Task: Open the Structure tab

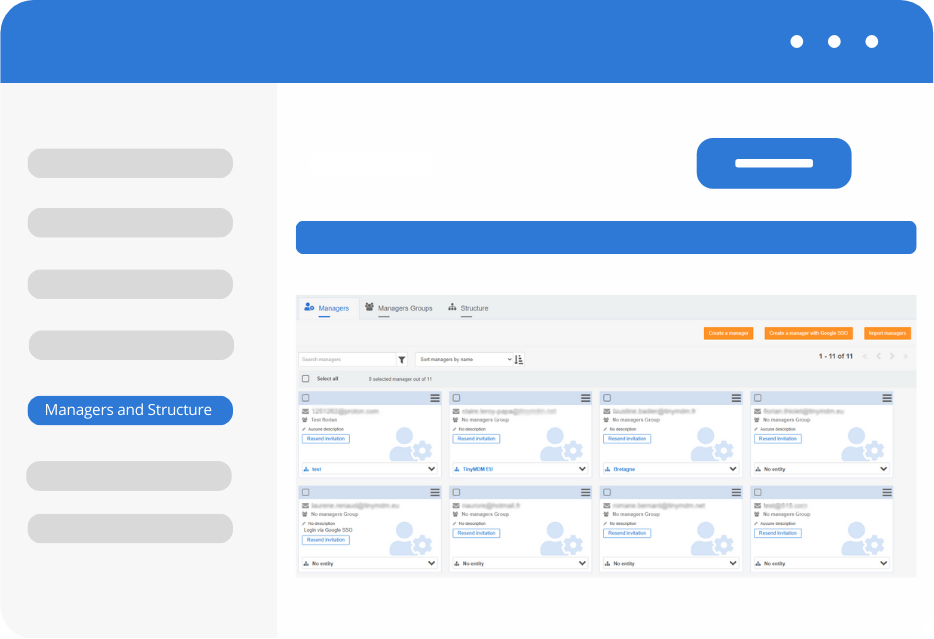Action: pyautogui.click(x=468, y=308)
